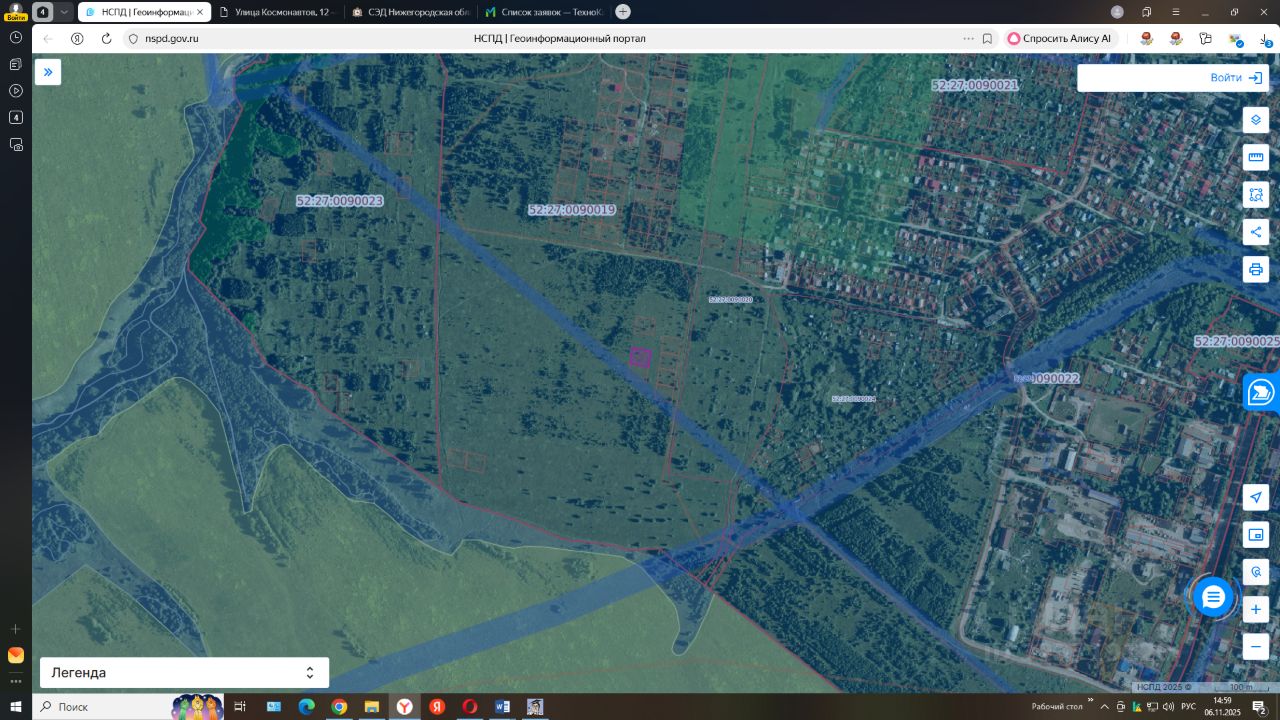
Task: Open the Windows Start menu
Action: (x=16, y=707)
